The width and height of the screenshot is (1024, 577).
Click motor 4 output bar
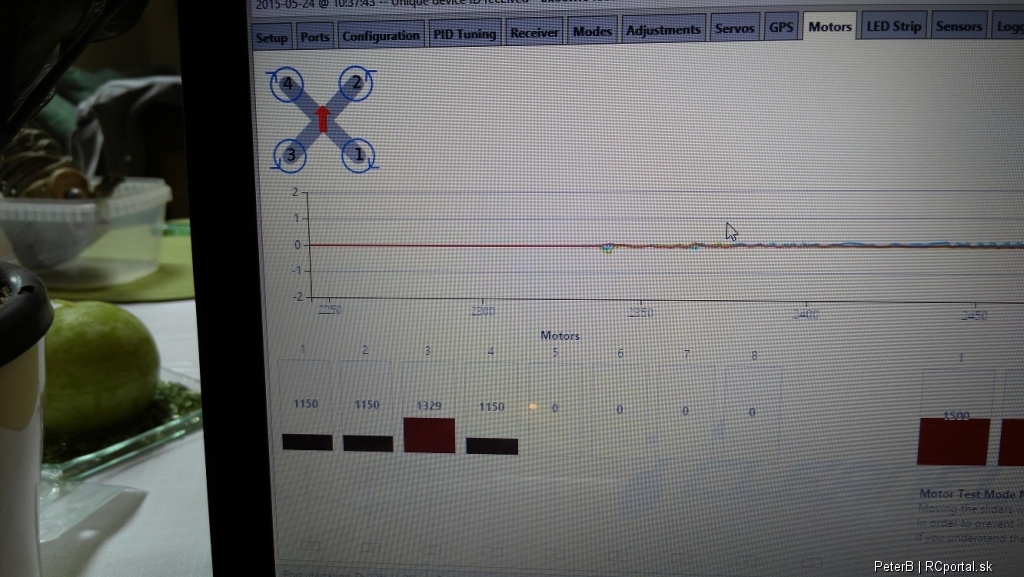[x=492, y=446]
